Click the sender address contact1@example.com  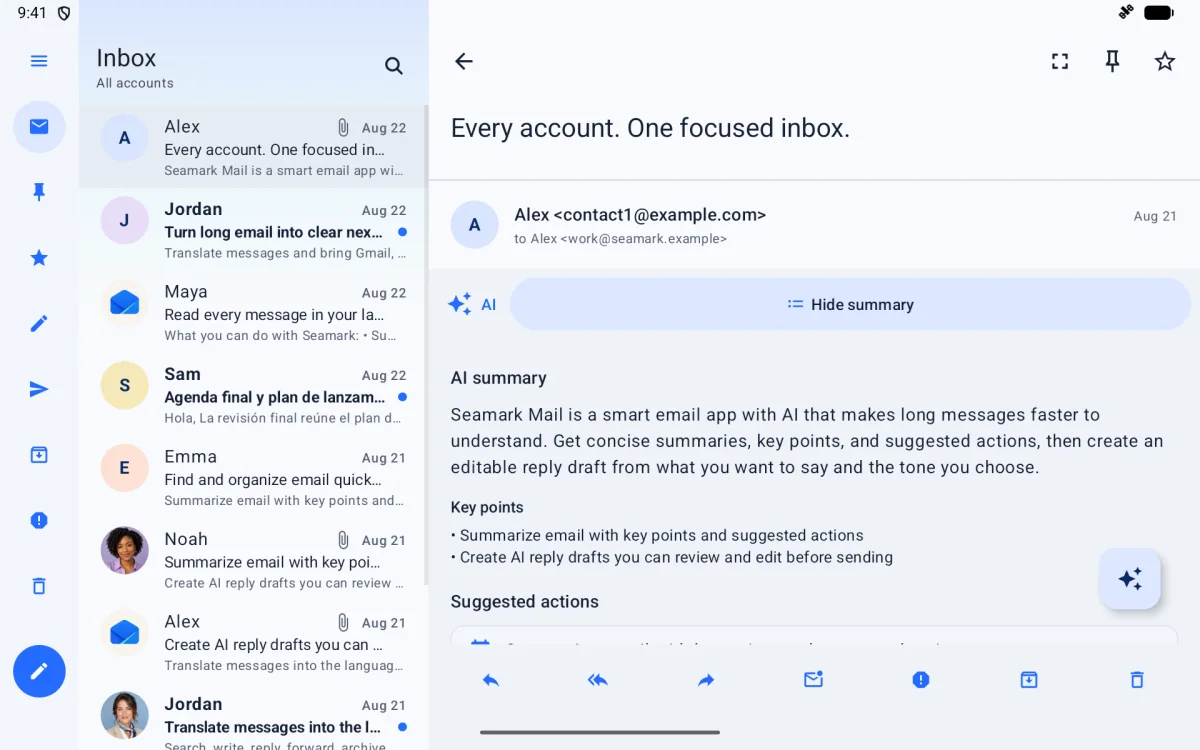point(659,215)
